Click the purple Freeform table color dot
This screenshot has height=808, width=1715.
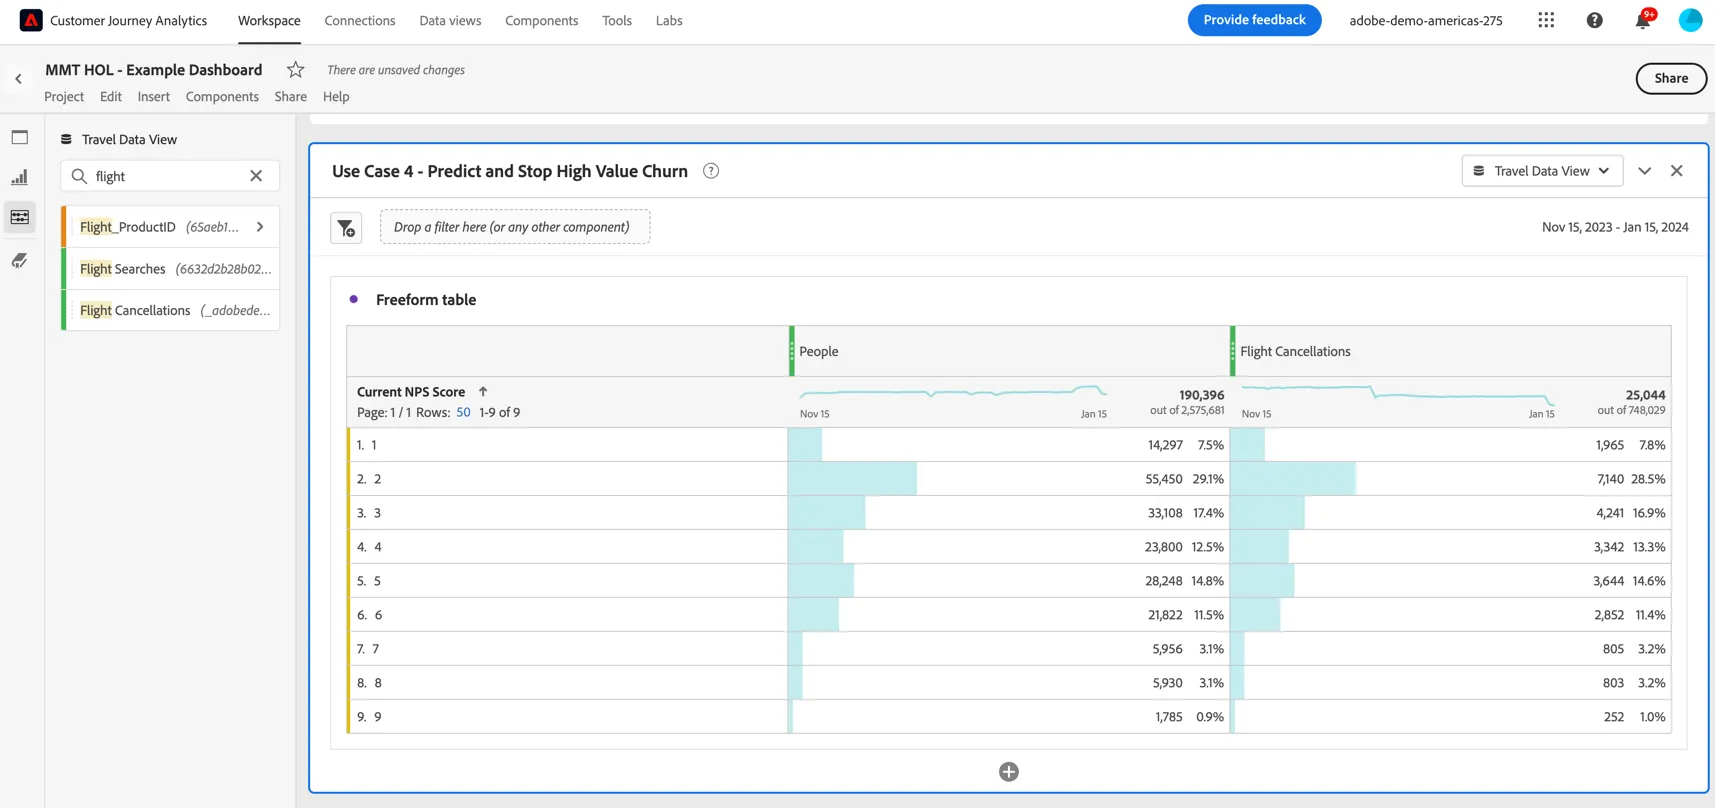[354, 299]
